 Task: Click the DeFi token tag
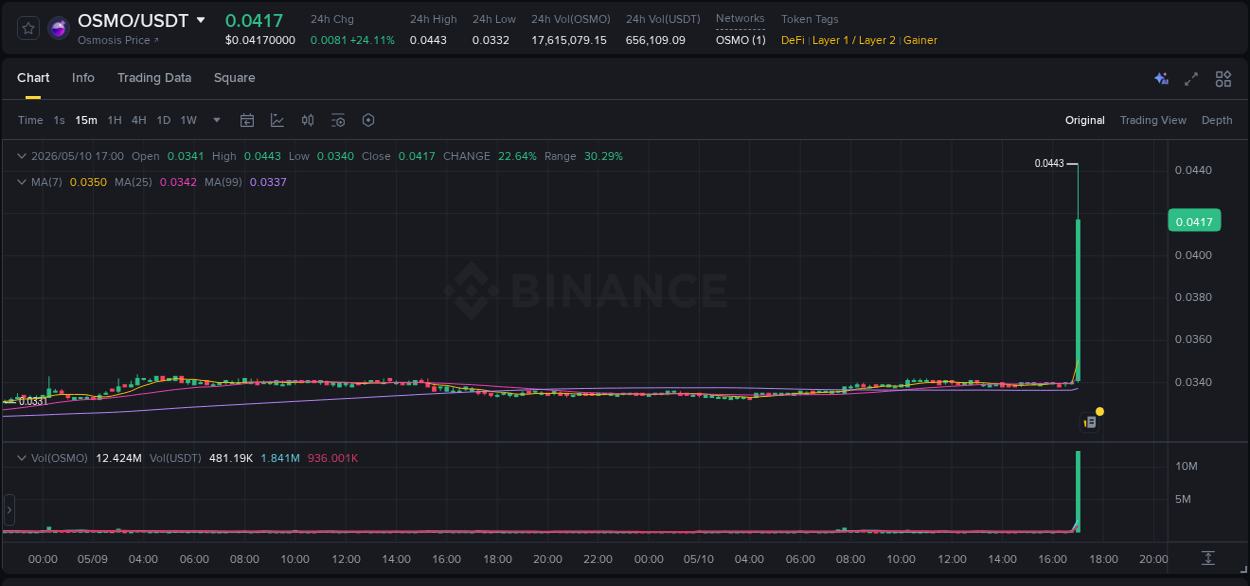tap(792, 40)
